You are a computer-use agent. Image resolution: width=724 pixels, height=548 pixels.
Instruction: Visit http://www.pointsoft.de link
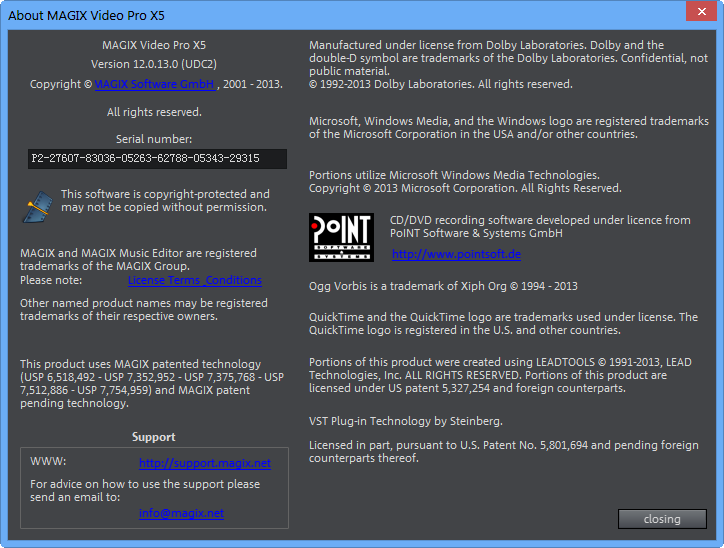[x=456, y=254]
